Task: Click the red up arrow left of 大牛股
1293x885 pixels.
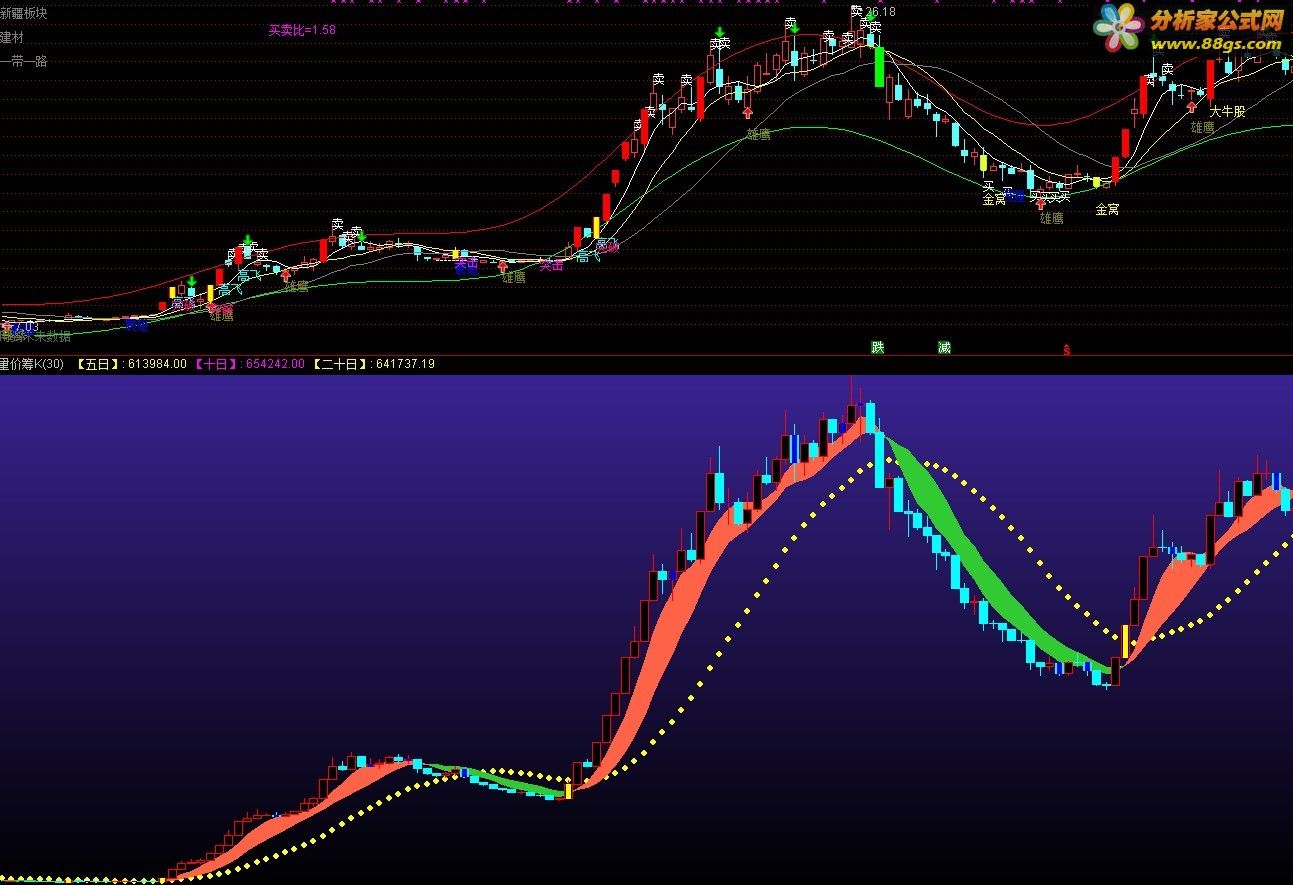Action: [x=1191, y=106]
